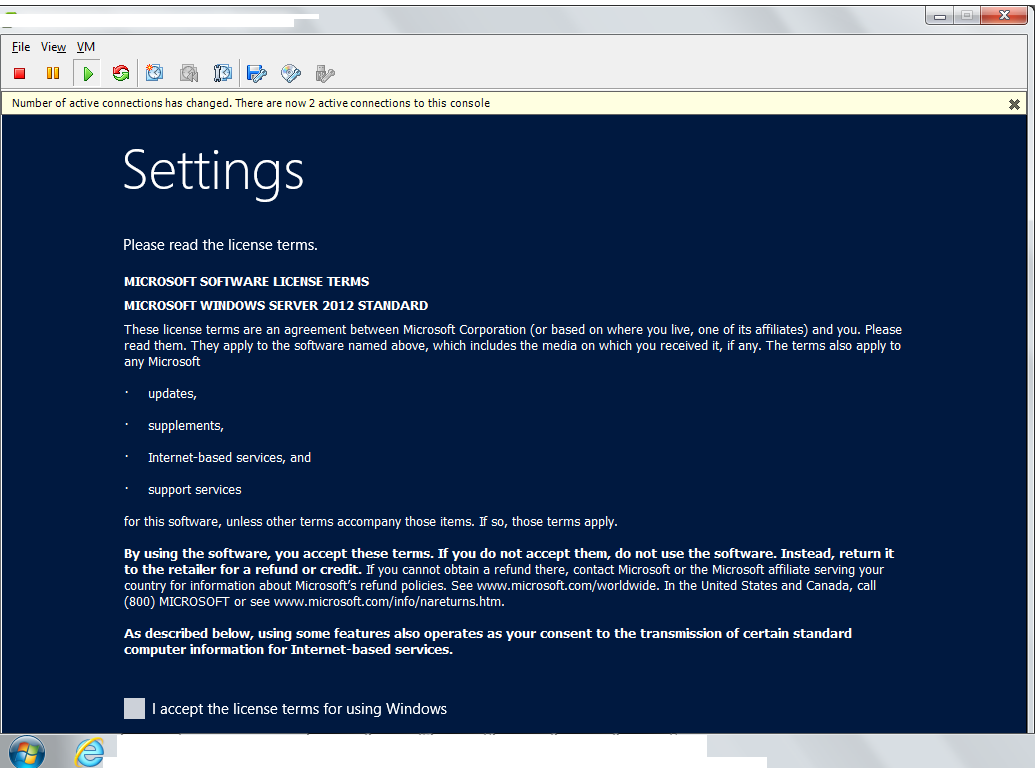Revert to the current snapshot icon
The width and height of the screenshot is (1035, 768).
click(189, 73)
